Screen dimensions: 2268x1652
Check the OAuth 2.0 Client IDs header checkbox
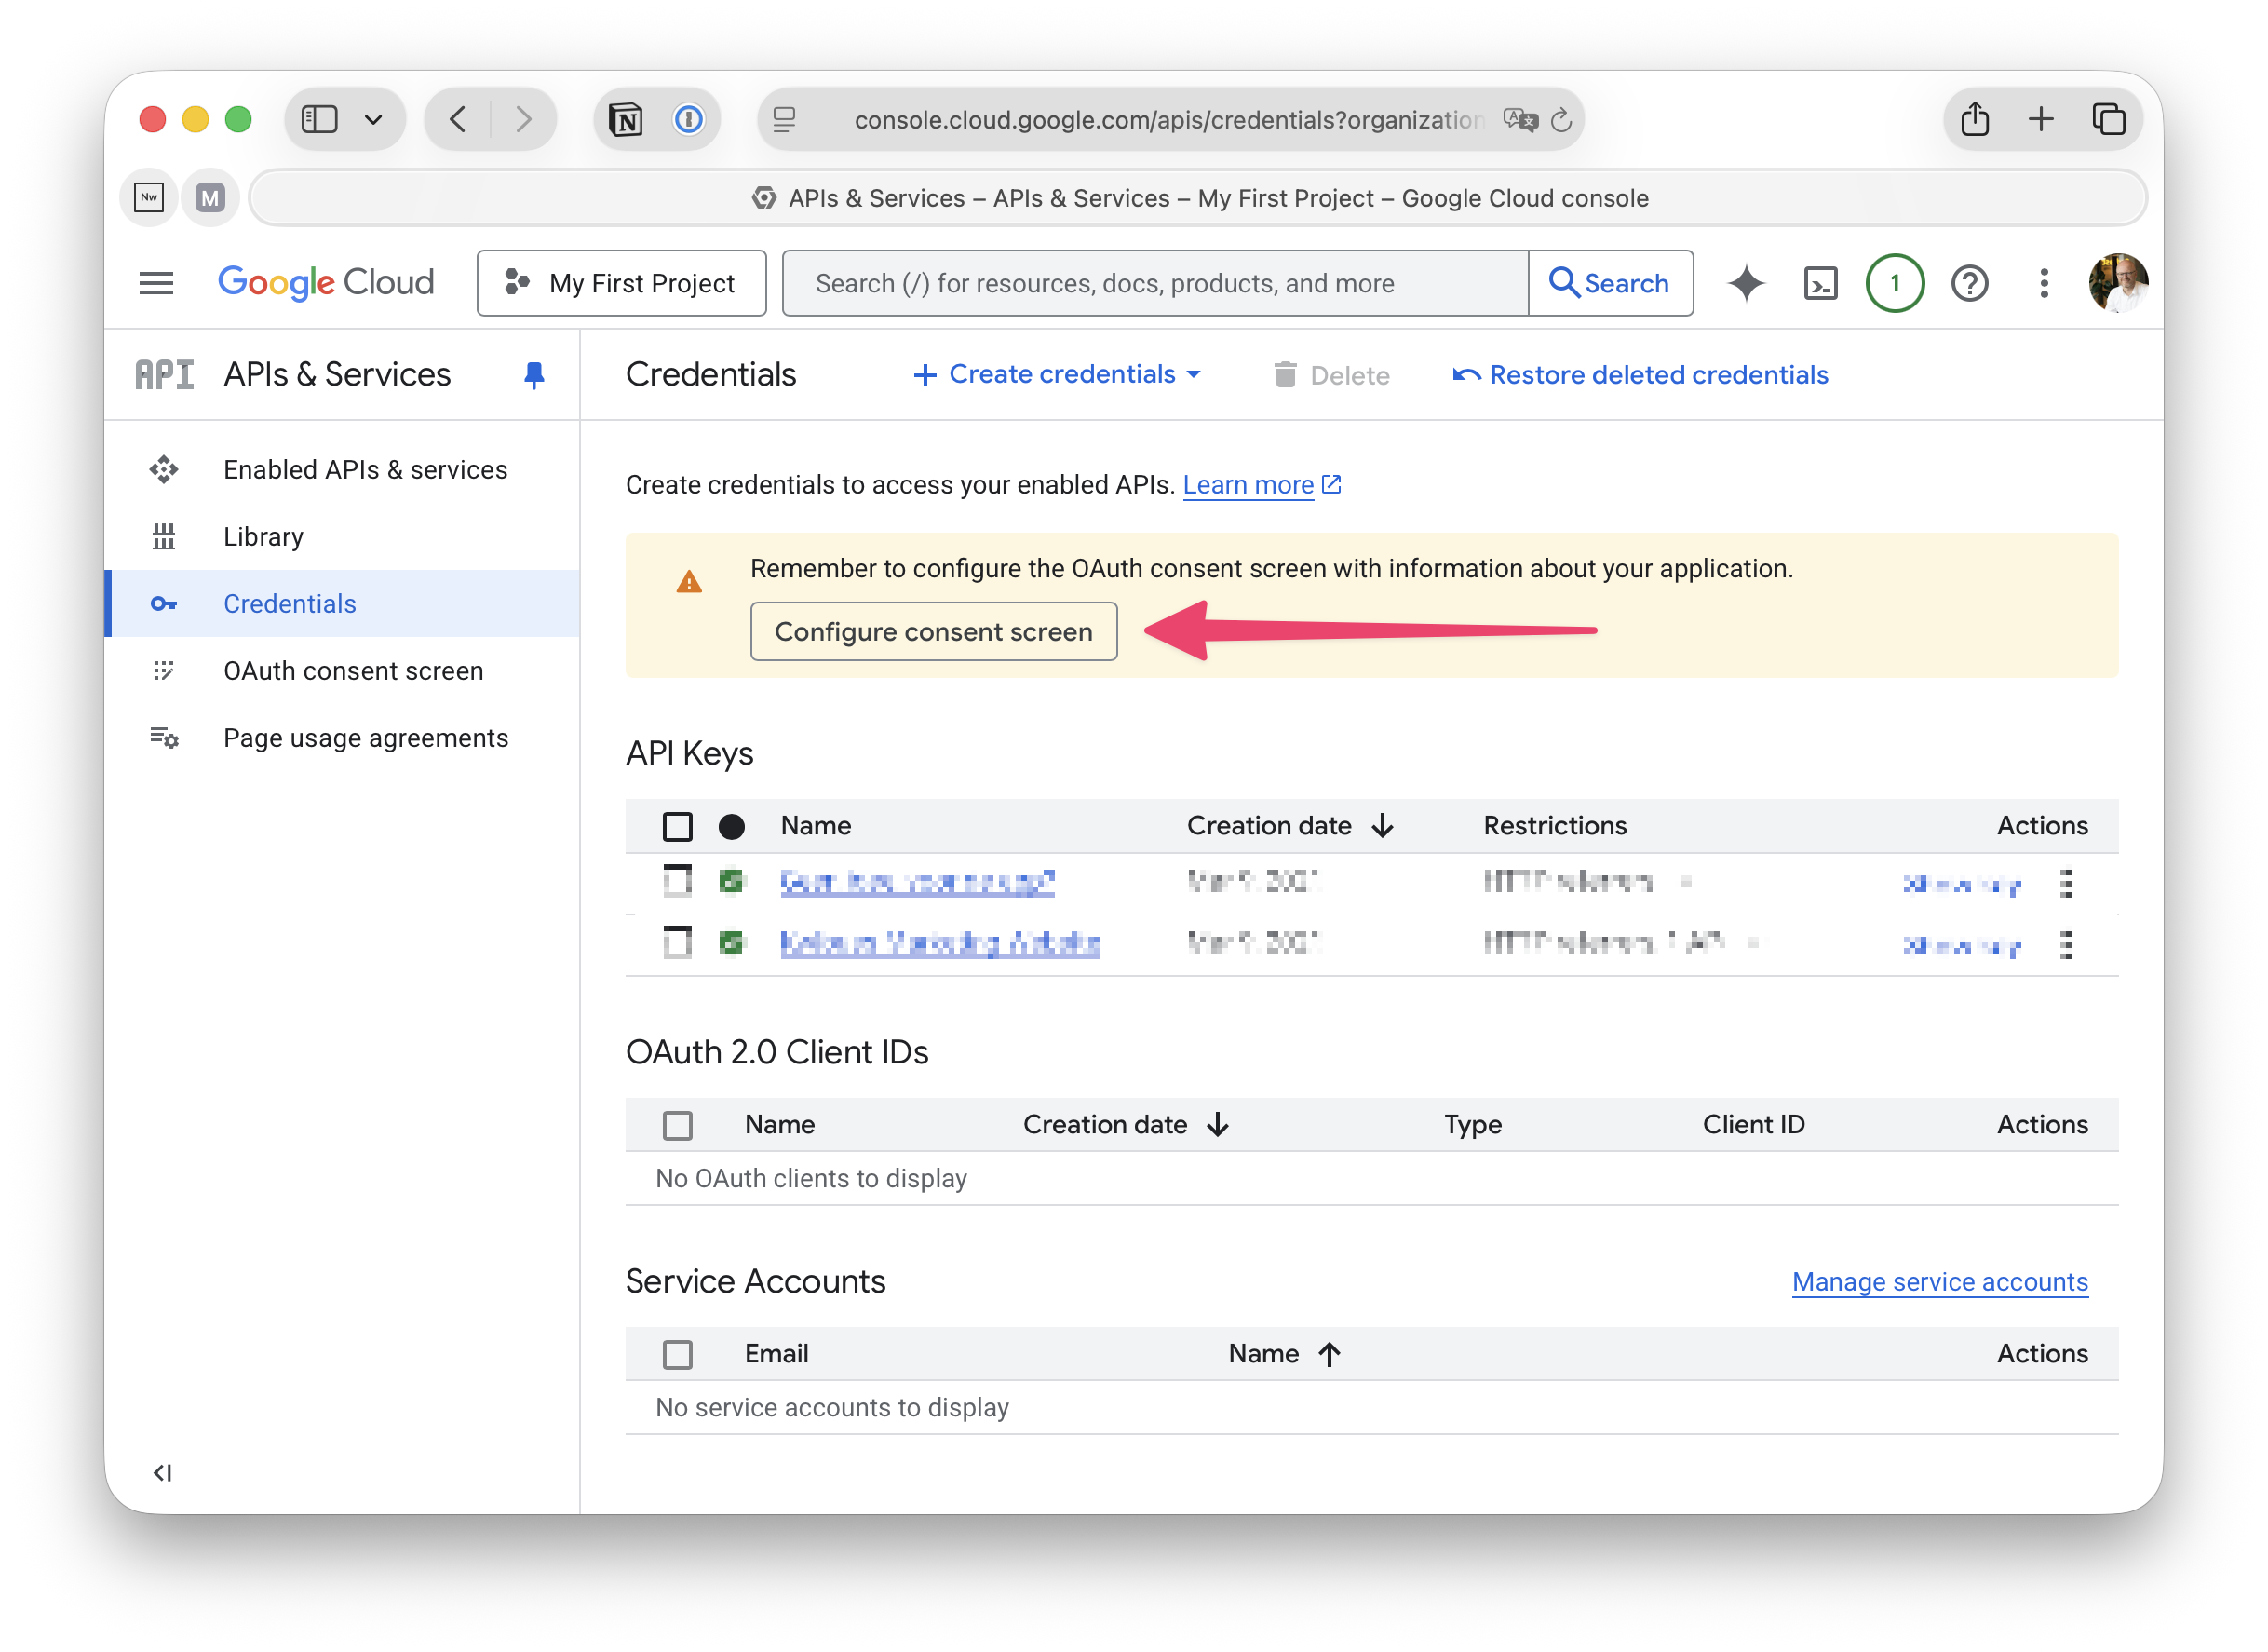[677, 1125]
